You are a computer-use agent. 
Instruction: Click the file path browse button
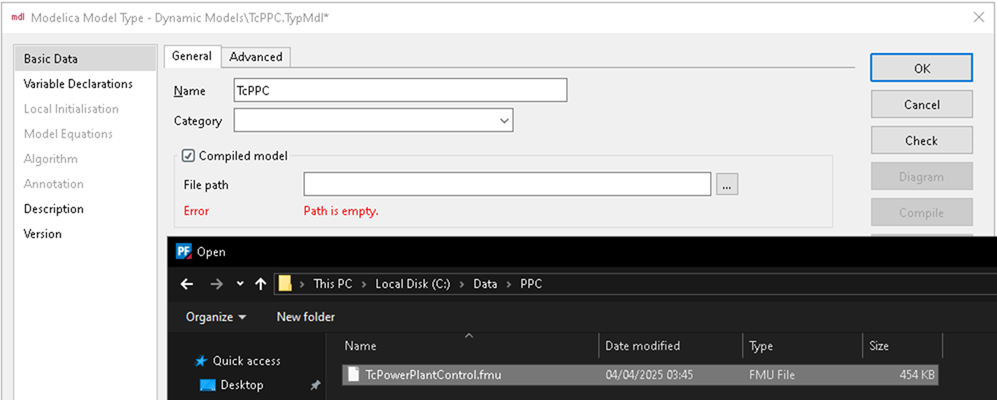727,184
